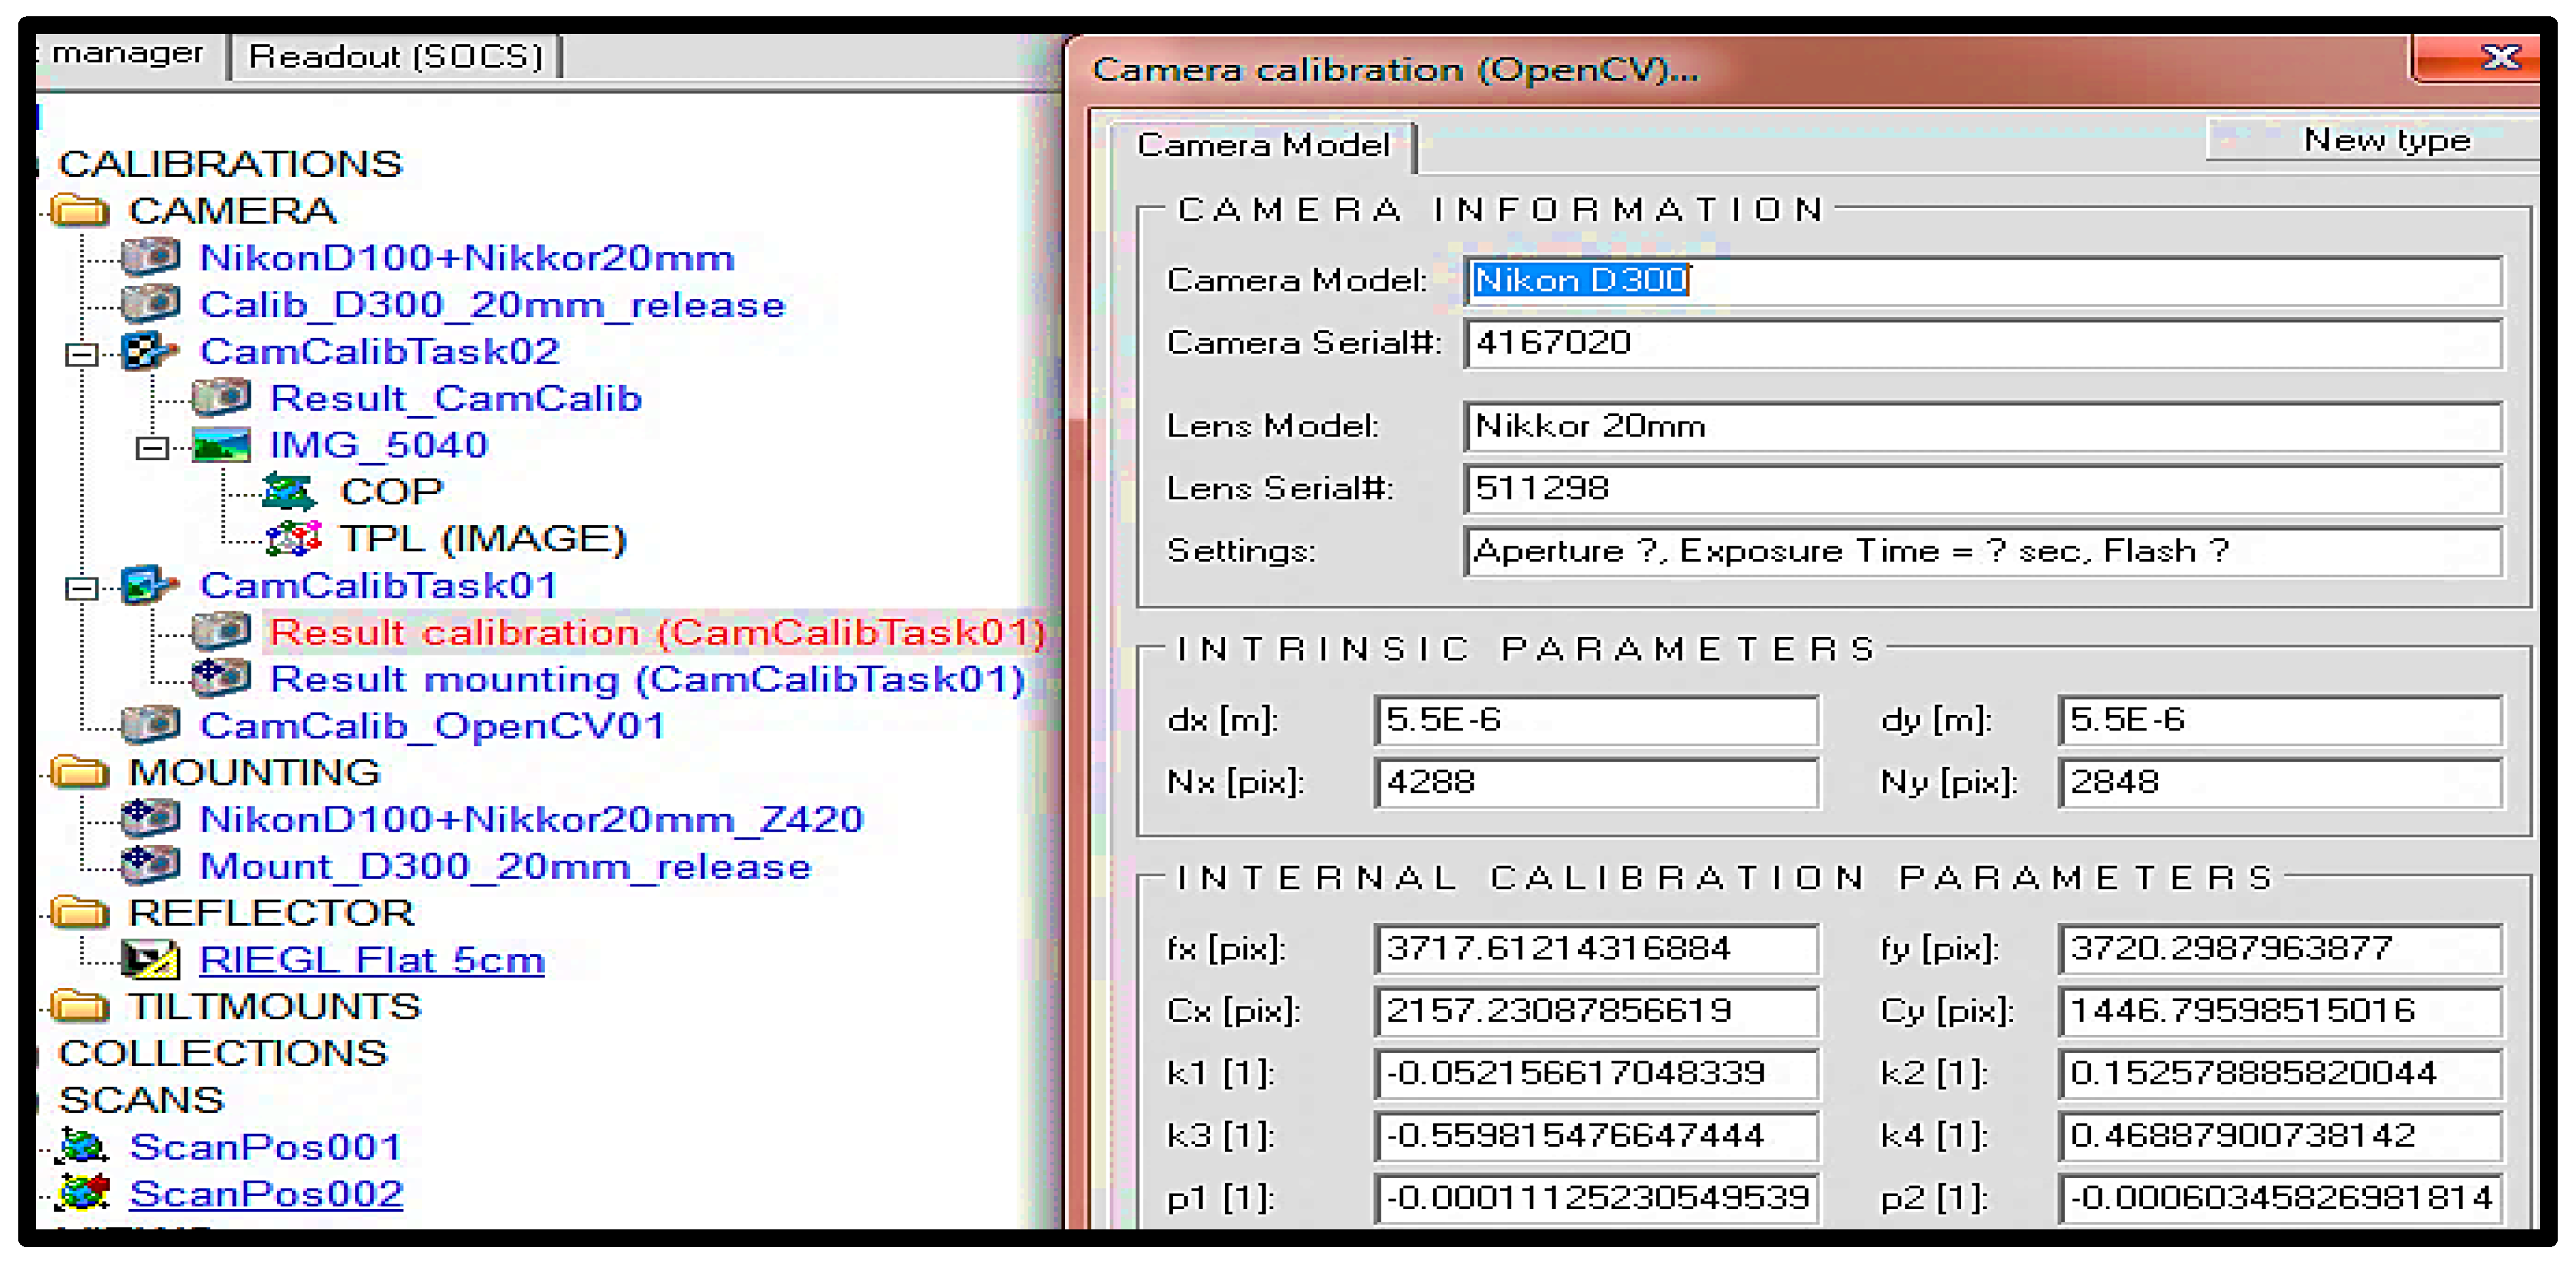Click the Camera Serial# input field
2576x1268 pixels.
click(x=1982, y=344)
